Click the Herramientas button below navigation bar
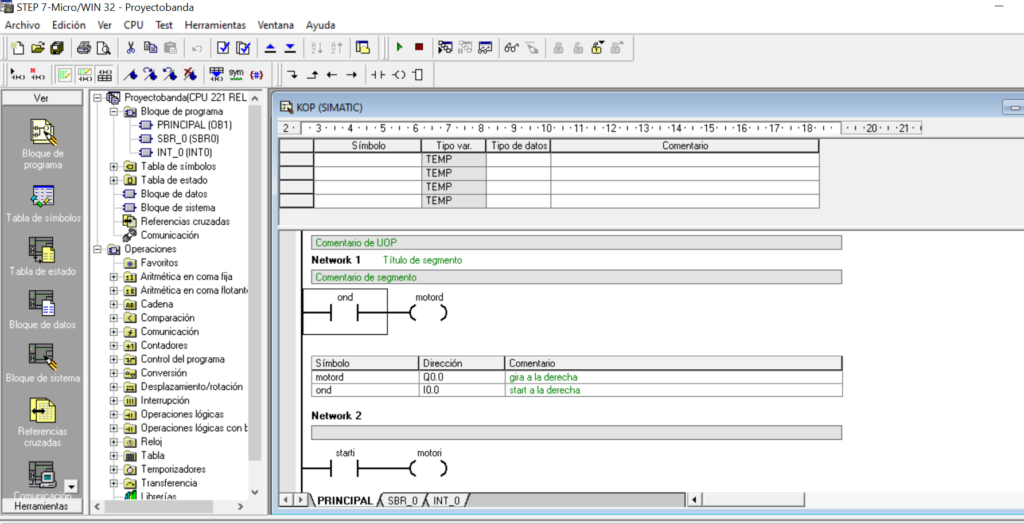The height and width of the screenshot is (524, 1024). coord(40,506)
